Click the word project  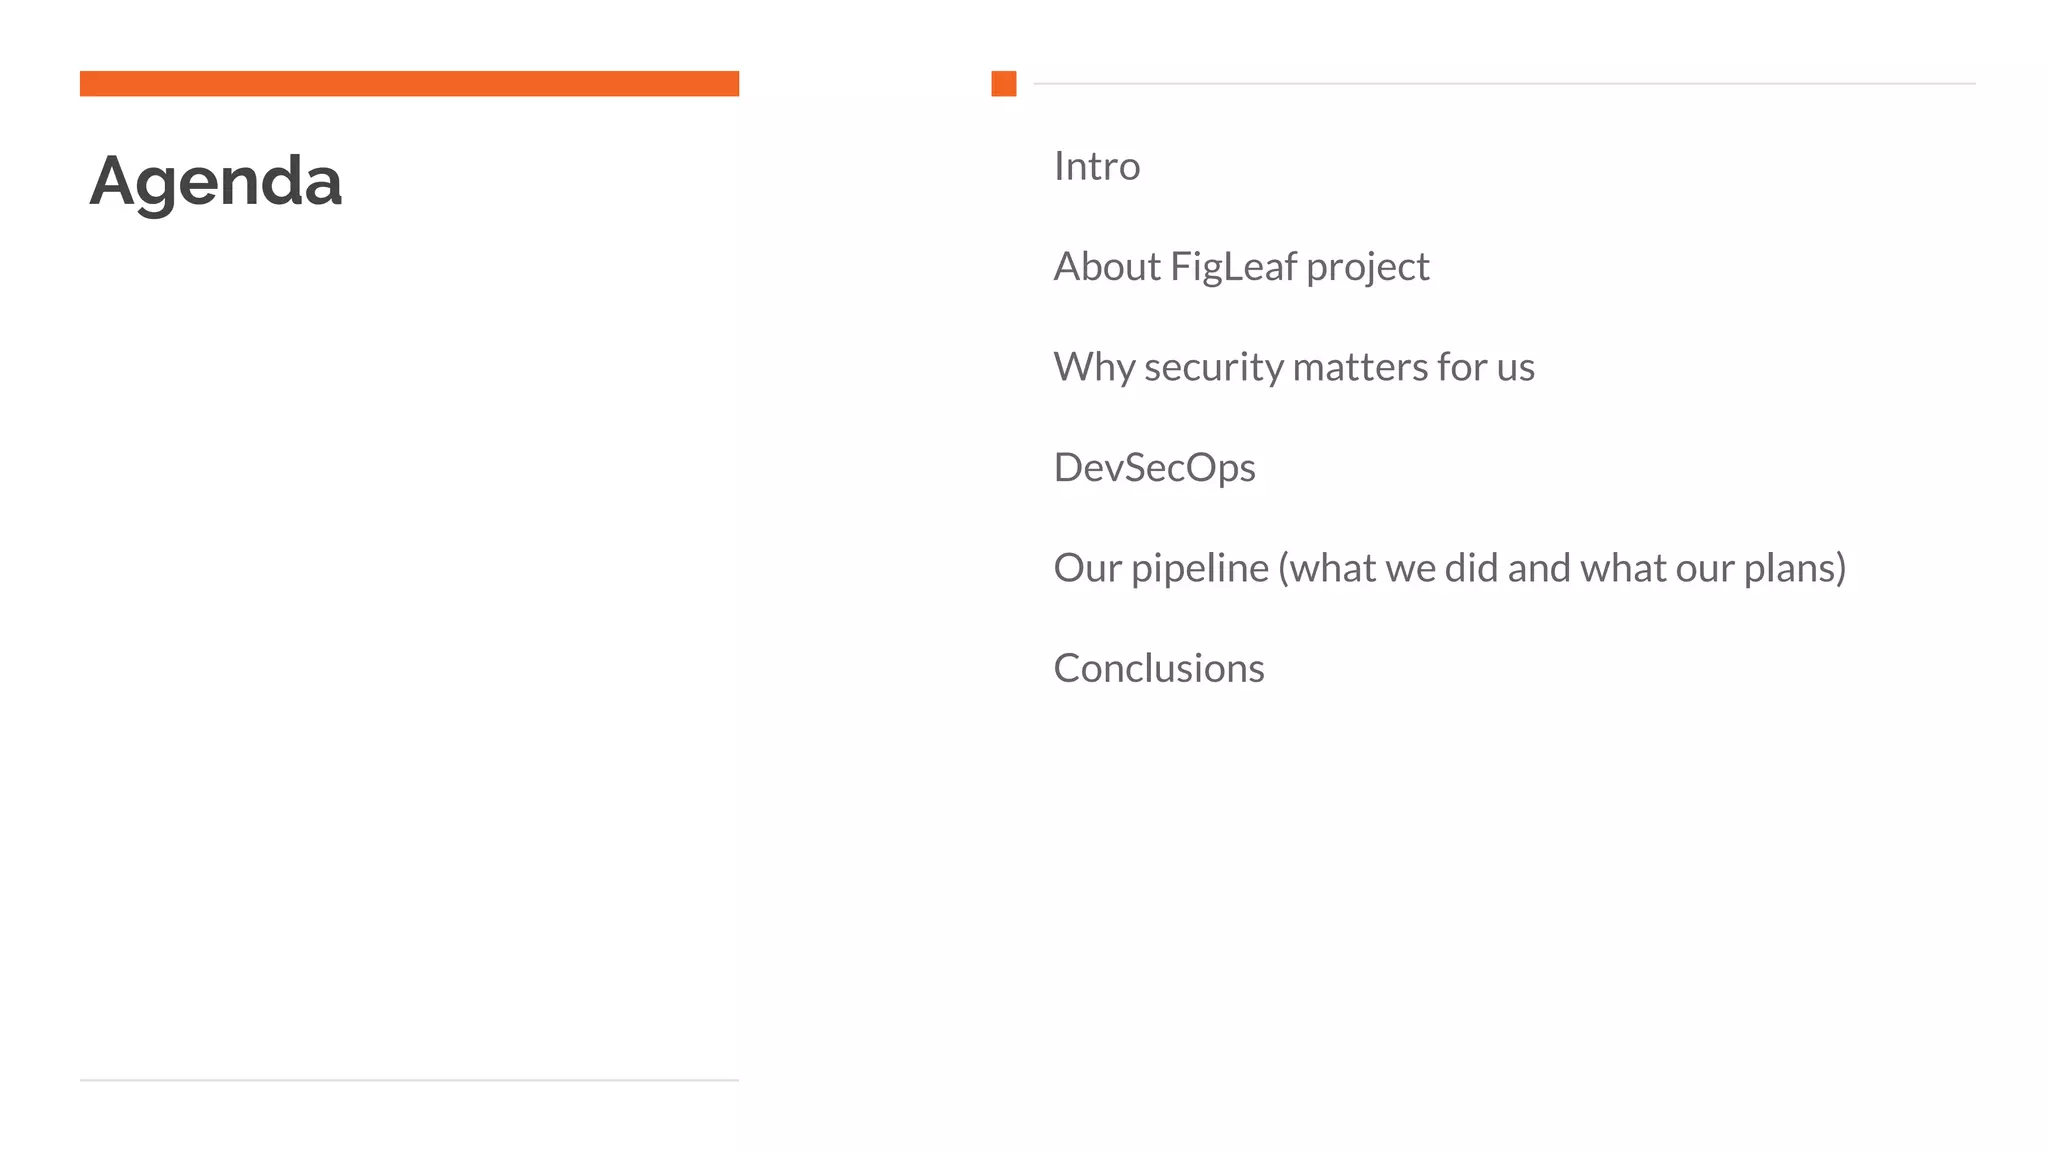click(1368, 268)
